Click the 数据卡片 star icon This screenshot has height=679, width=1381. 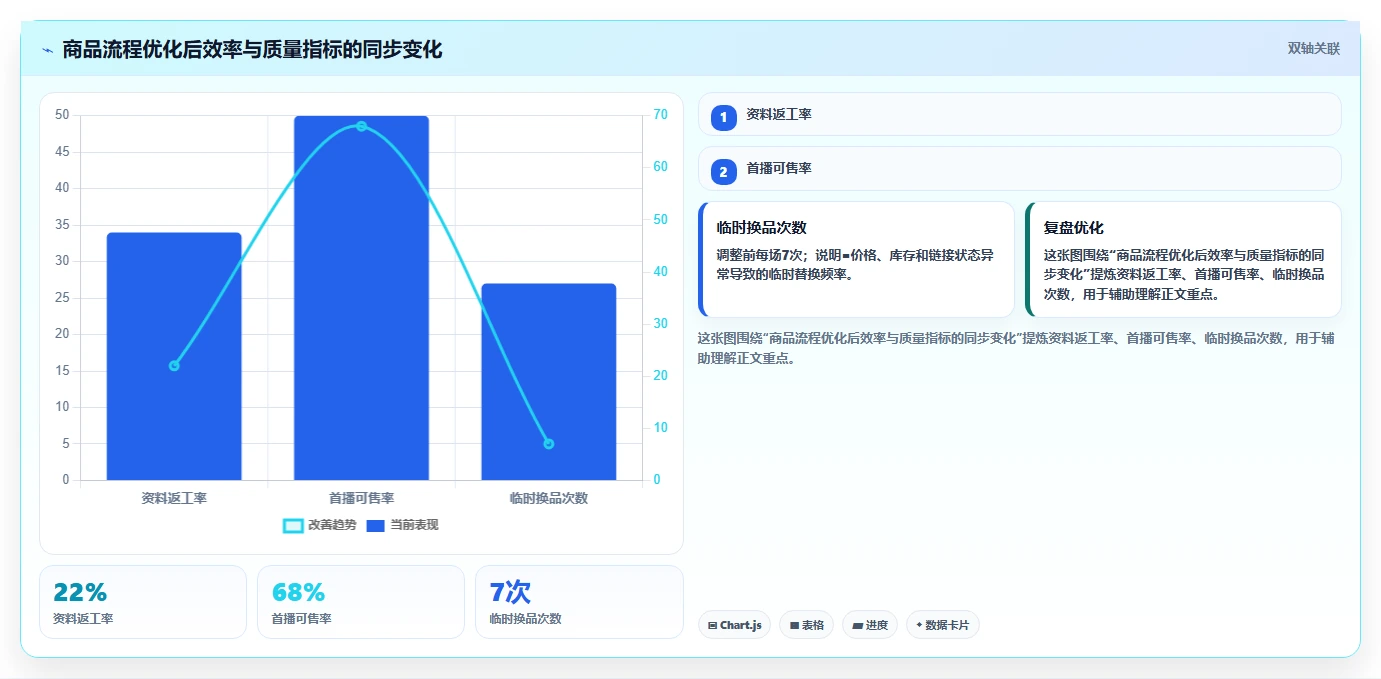point(919,625)
